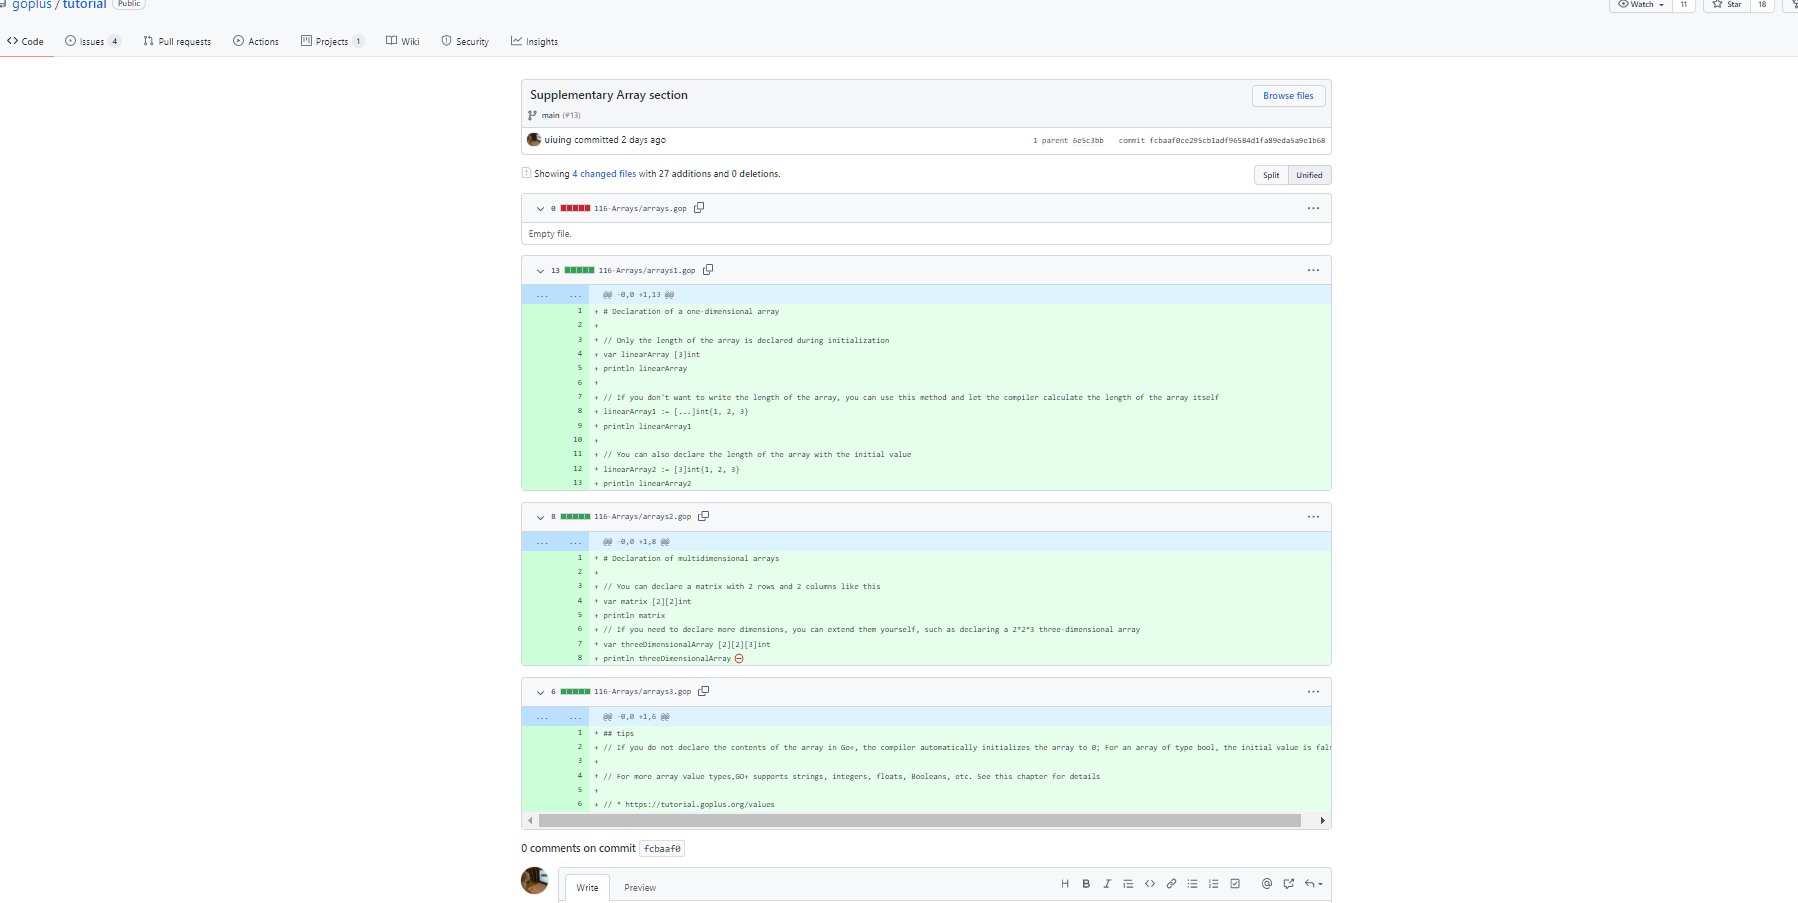Open options menu for arrays3.gop
The width and height of the screenshot is (1798, 903).
tap(1313, 692)
